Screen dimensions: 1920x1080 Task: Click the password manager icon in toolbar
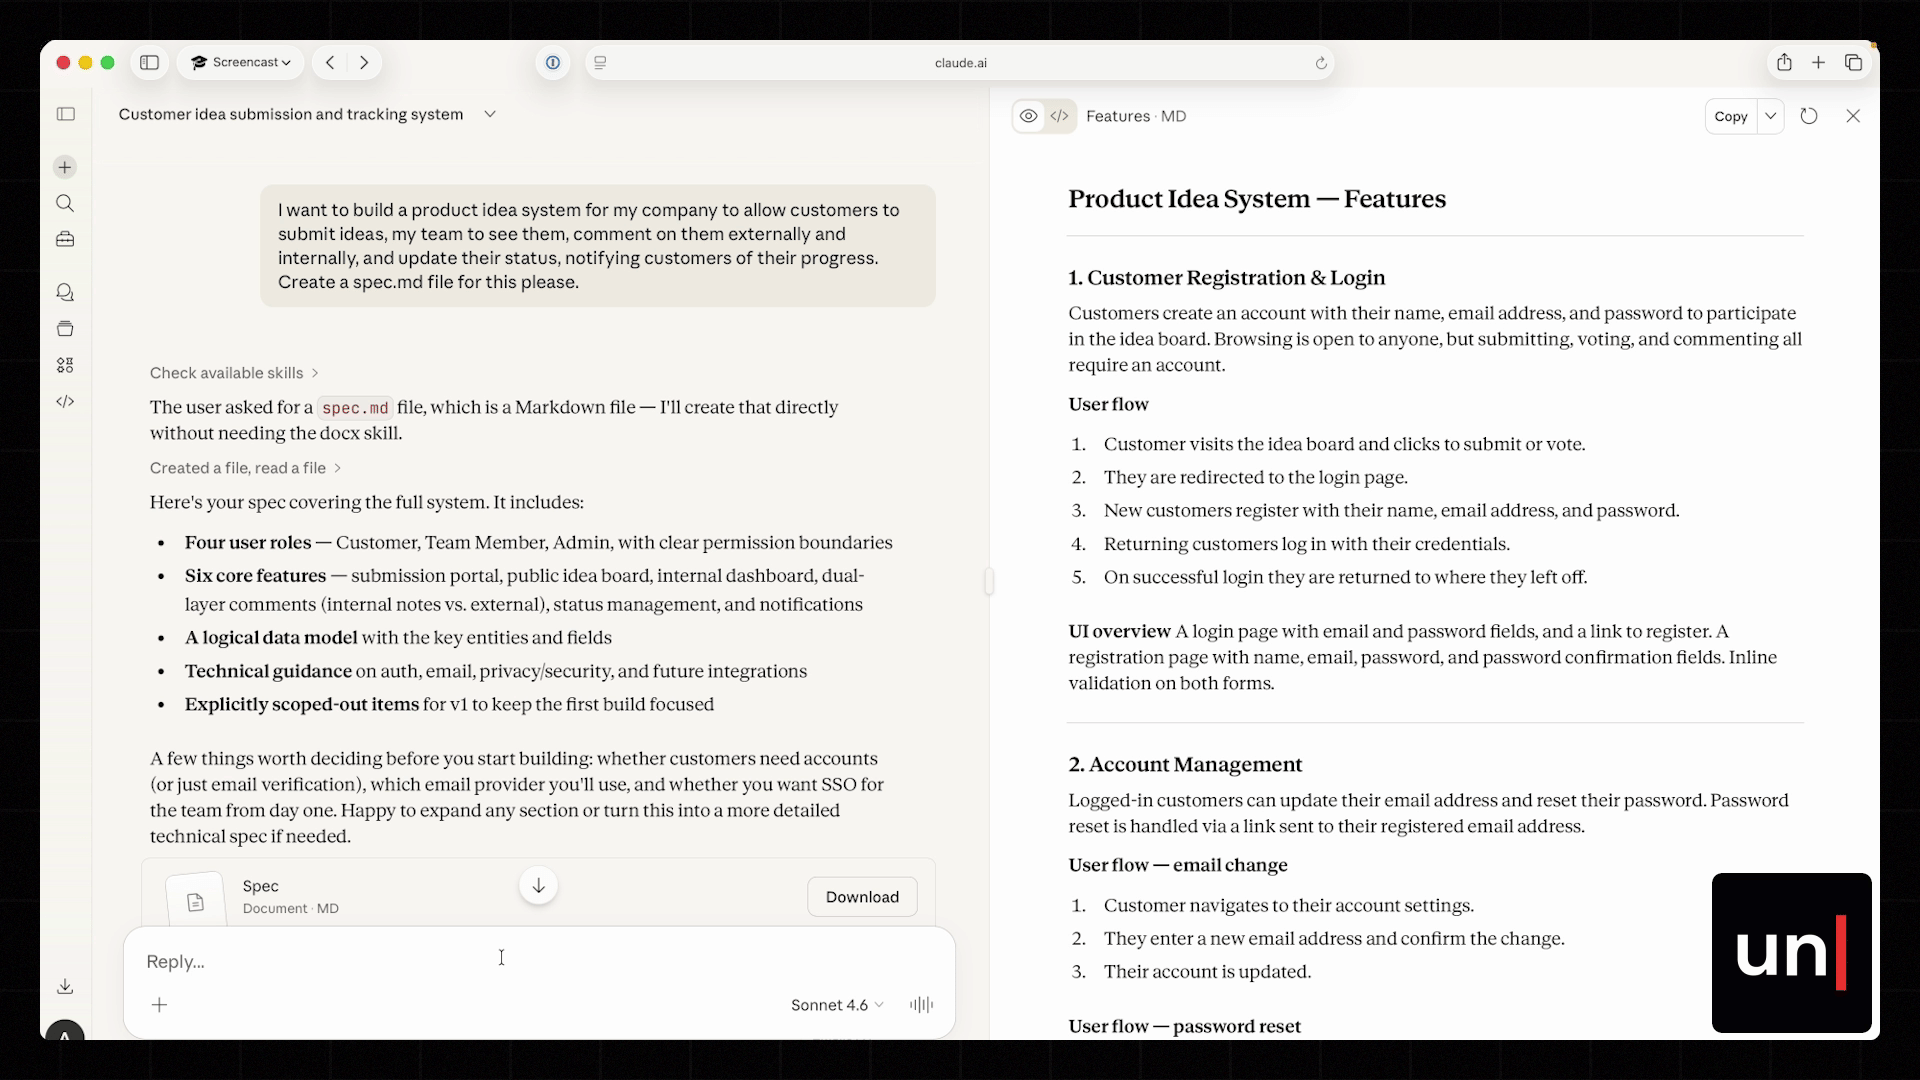[552, 62]
